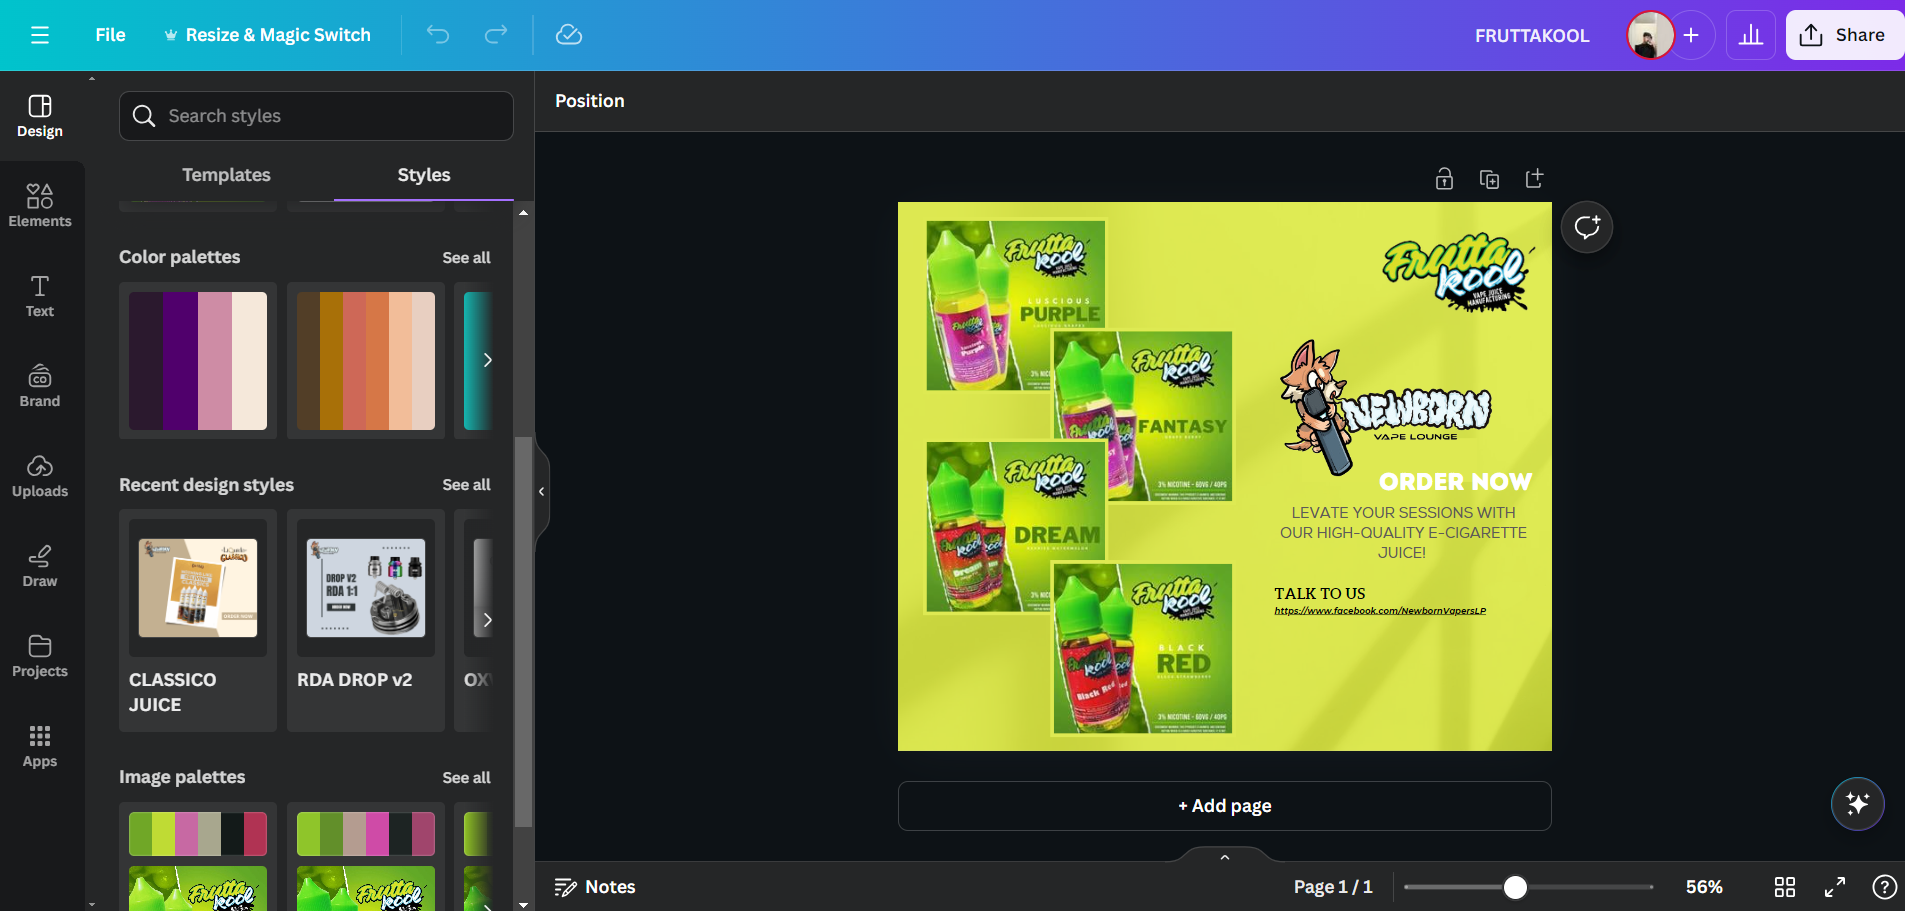Select the ORDER NOW heading on canvas
The height and width of the screenshot is (911, 1905).
[x=1455, y=482]
